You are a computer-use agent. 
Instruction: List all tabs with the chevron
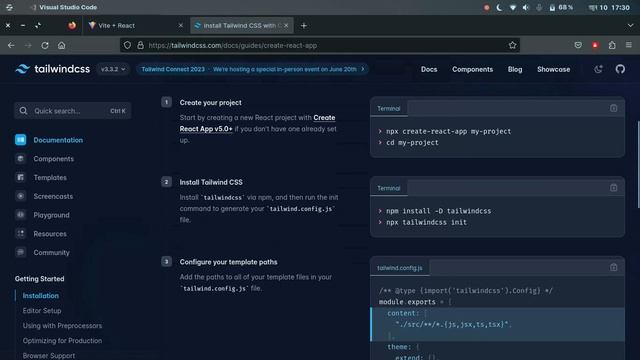[x=630, y=25]
